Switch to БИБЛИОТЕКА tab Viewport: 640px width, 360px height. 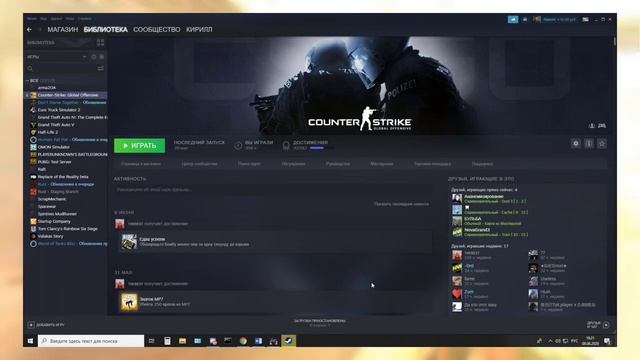[x=105, y=30]
